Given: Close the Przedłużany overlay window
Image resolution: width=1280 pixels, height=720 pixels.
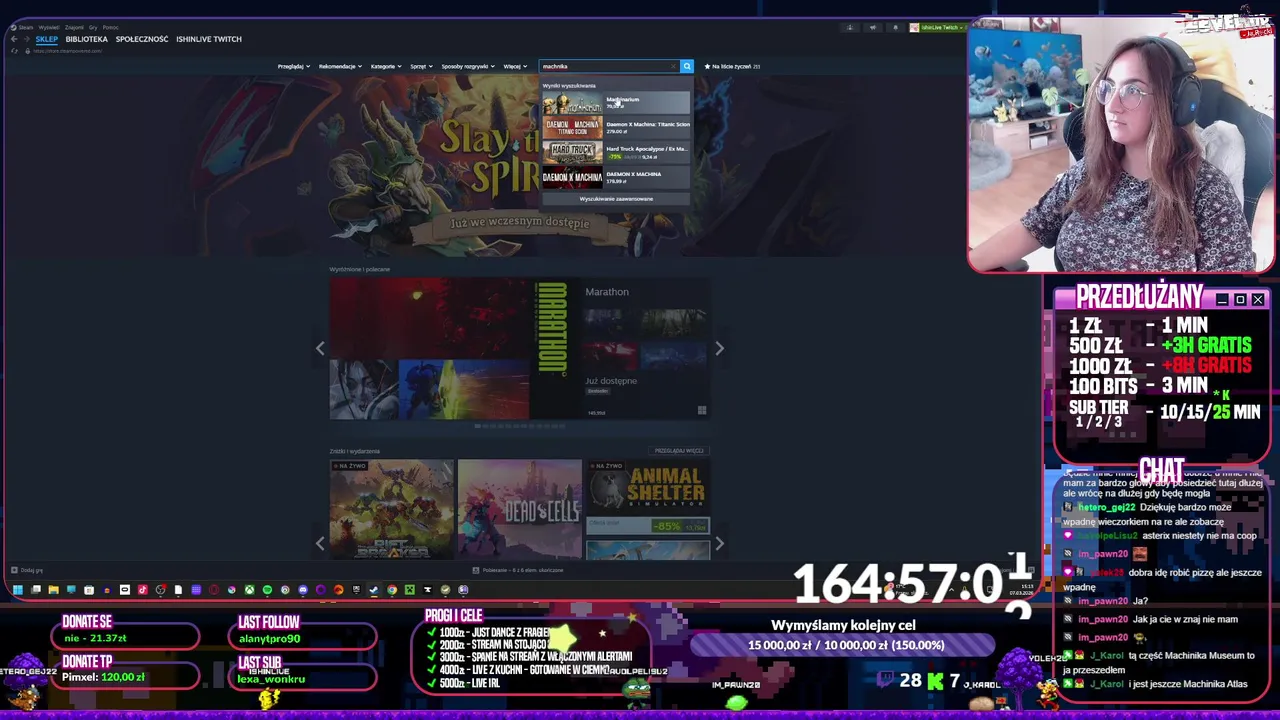Looking at the screenshot, I should (x=1258, y=300).
